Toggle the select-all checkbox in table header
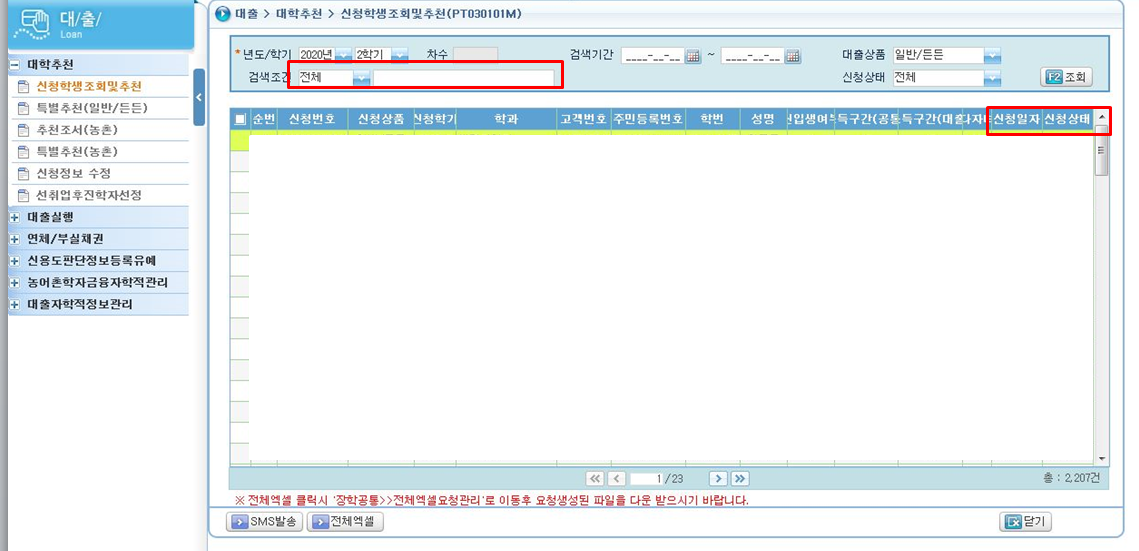1139x551 pixels. click(239, 119)
